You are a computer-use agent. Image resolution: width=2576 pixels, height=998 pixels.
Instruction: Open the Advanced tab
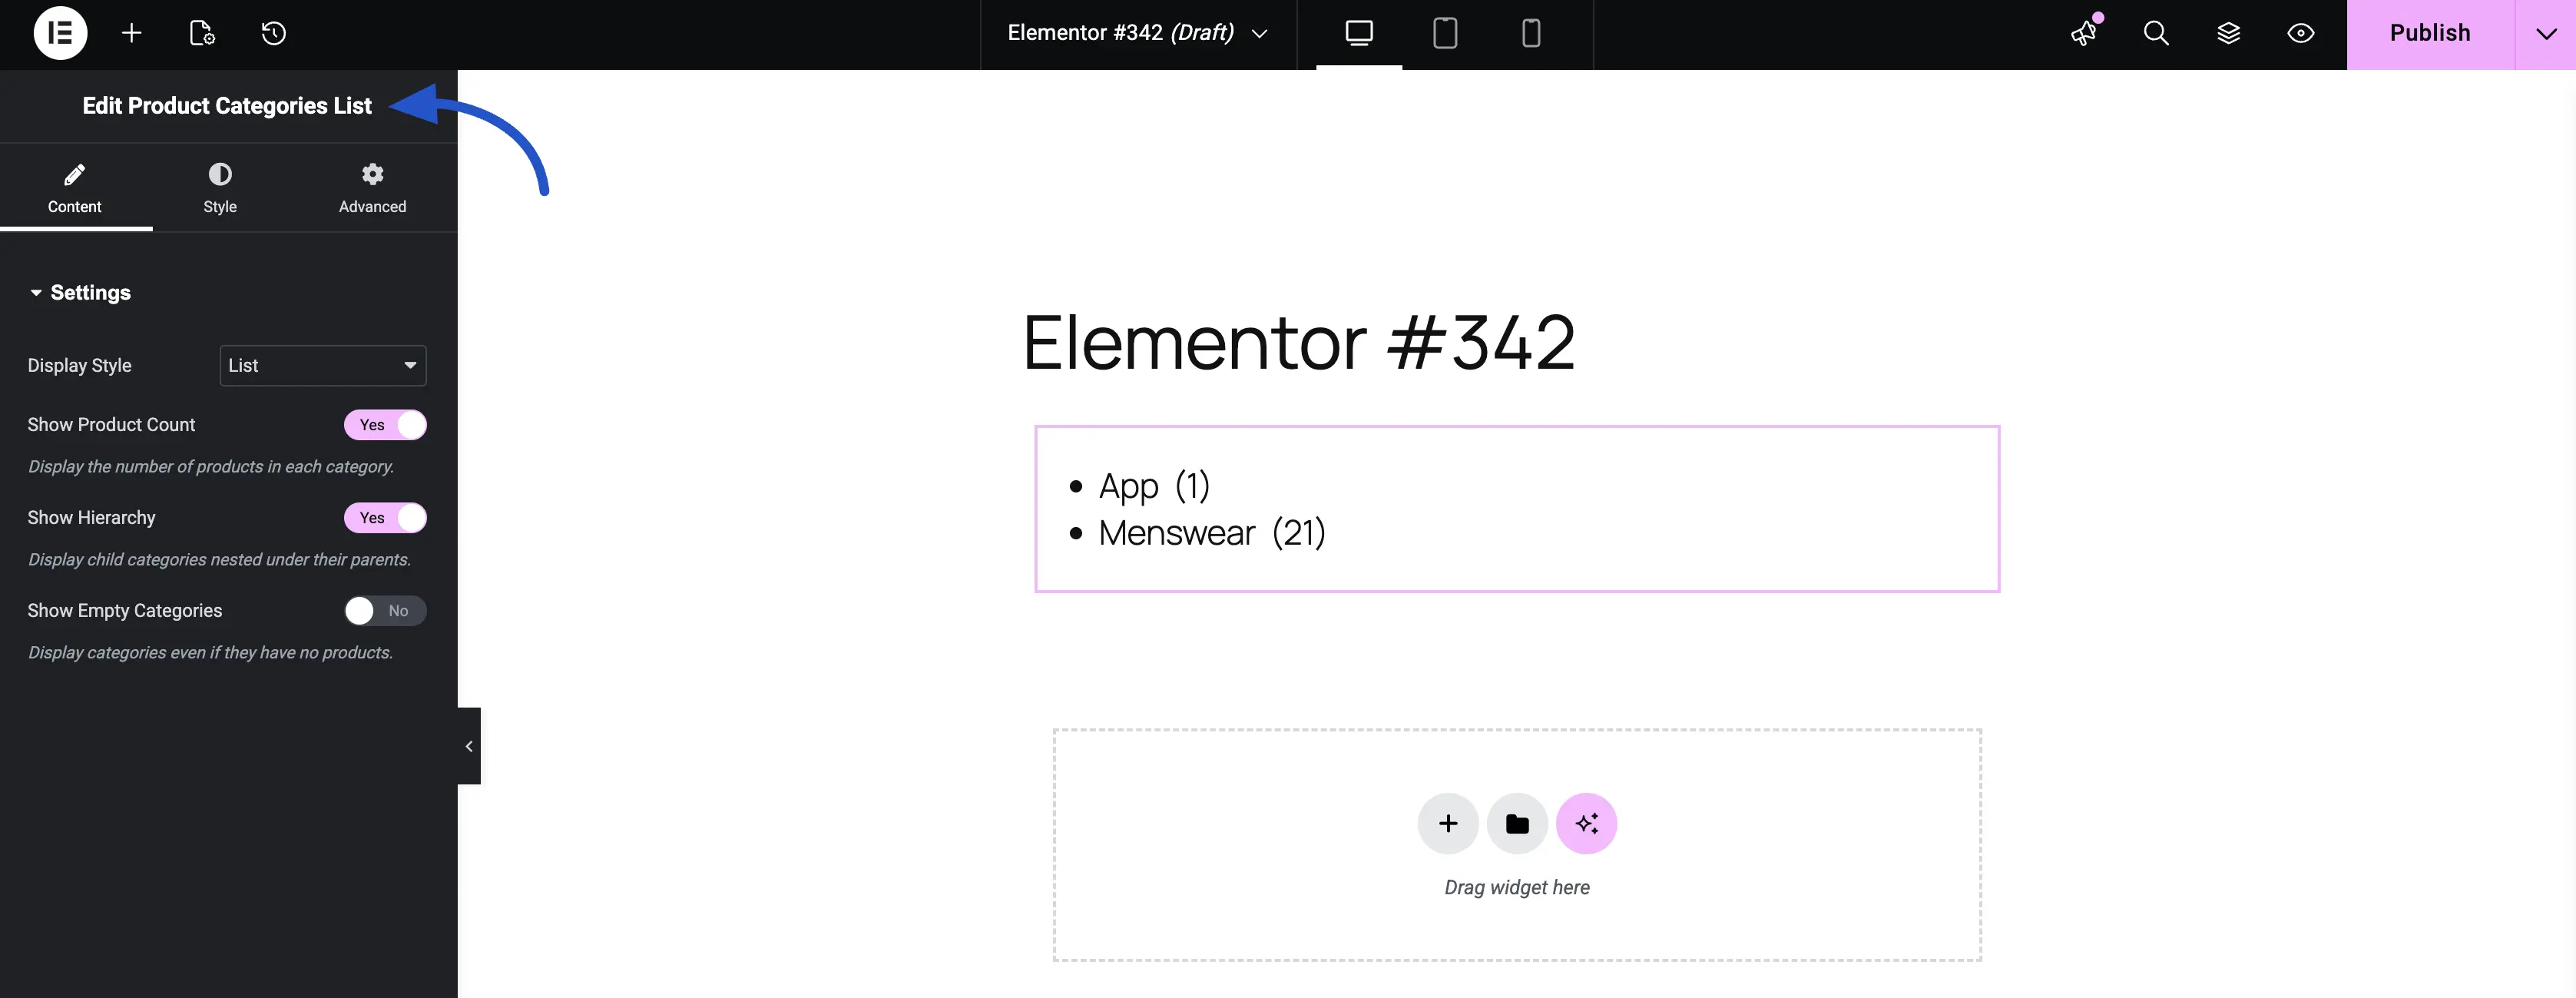[371, 188]
